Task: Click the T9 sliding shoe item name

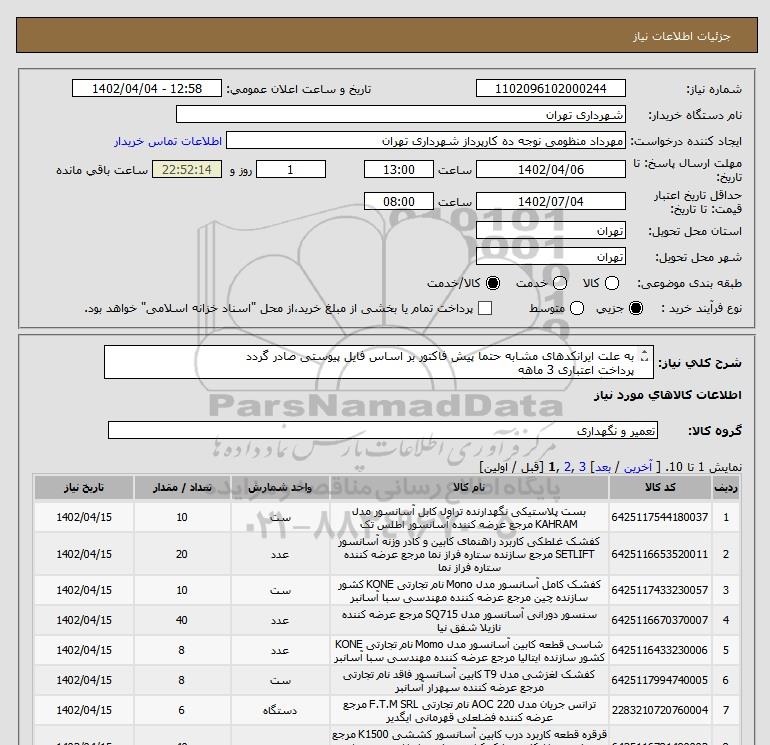Action: (469, 681)
